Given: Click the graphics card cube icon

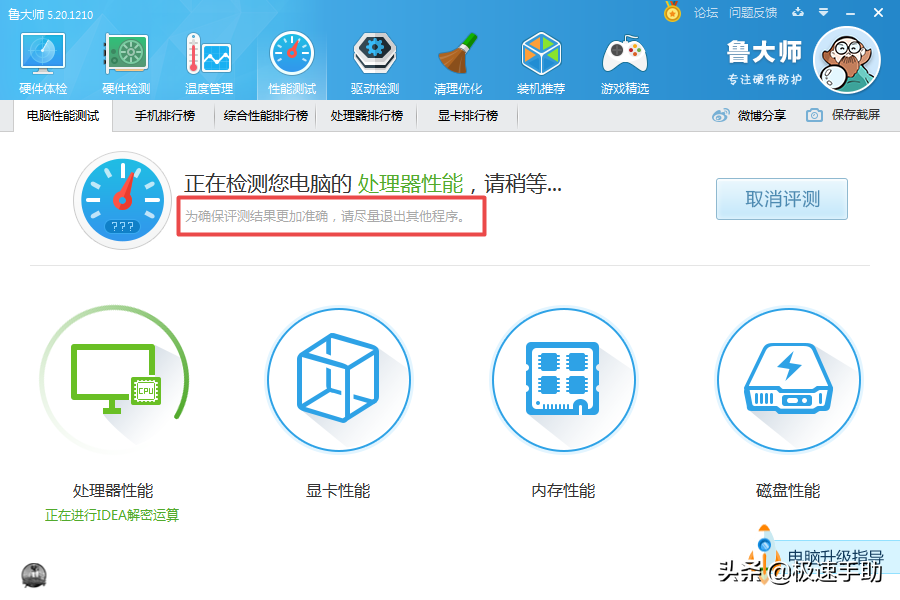Looking at the screenshot, I should (339, 380).
